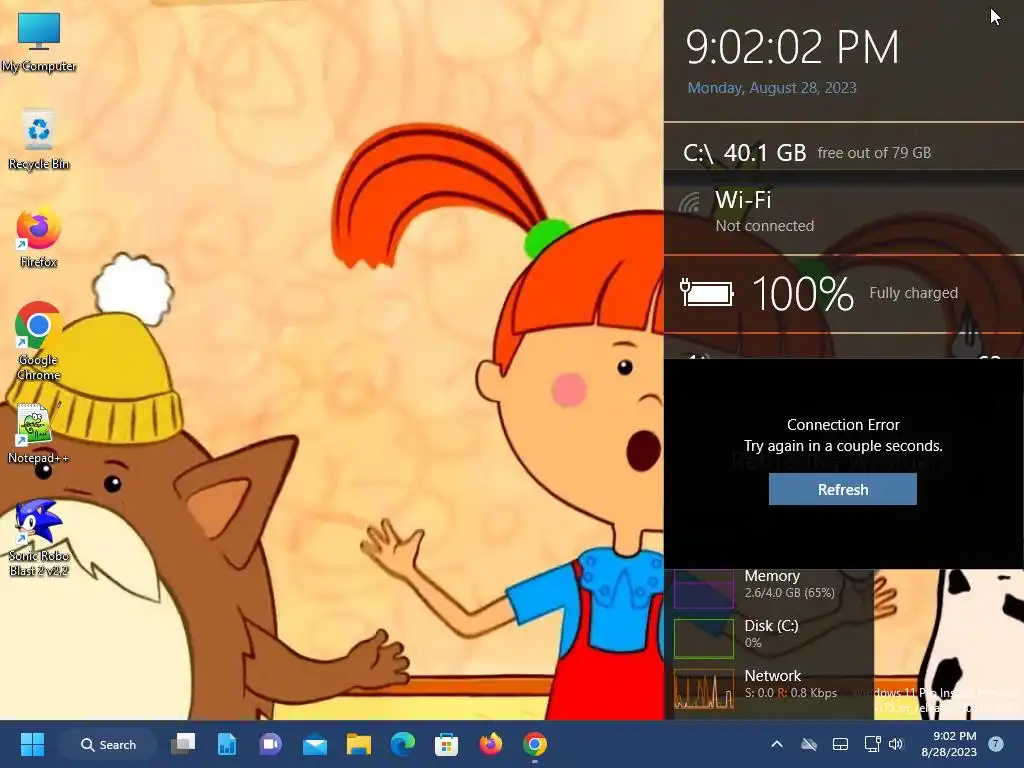Click the Network activity graph

pyautogui.click(x=703, y=689)
